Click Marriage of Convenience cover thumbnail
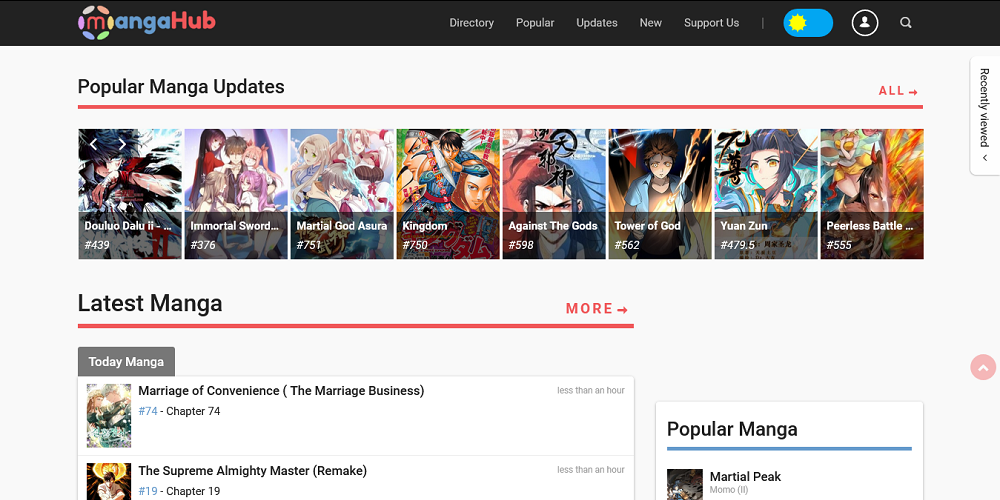 (109, 416)
